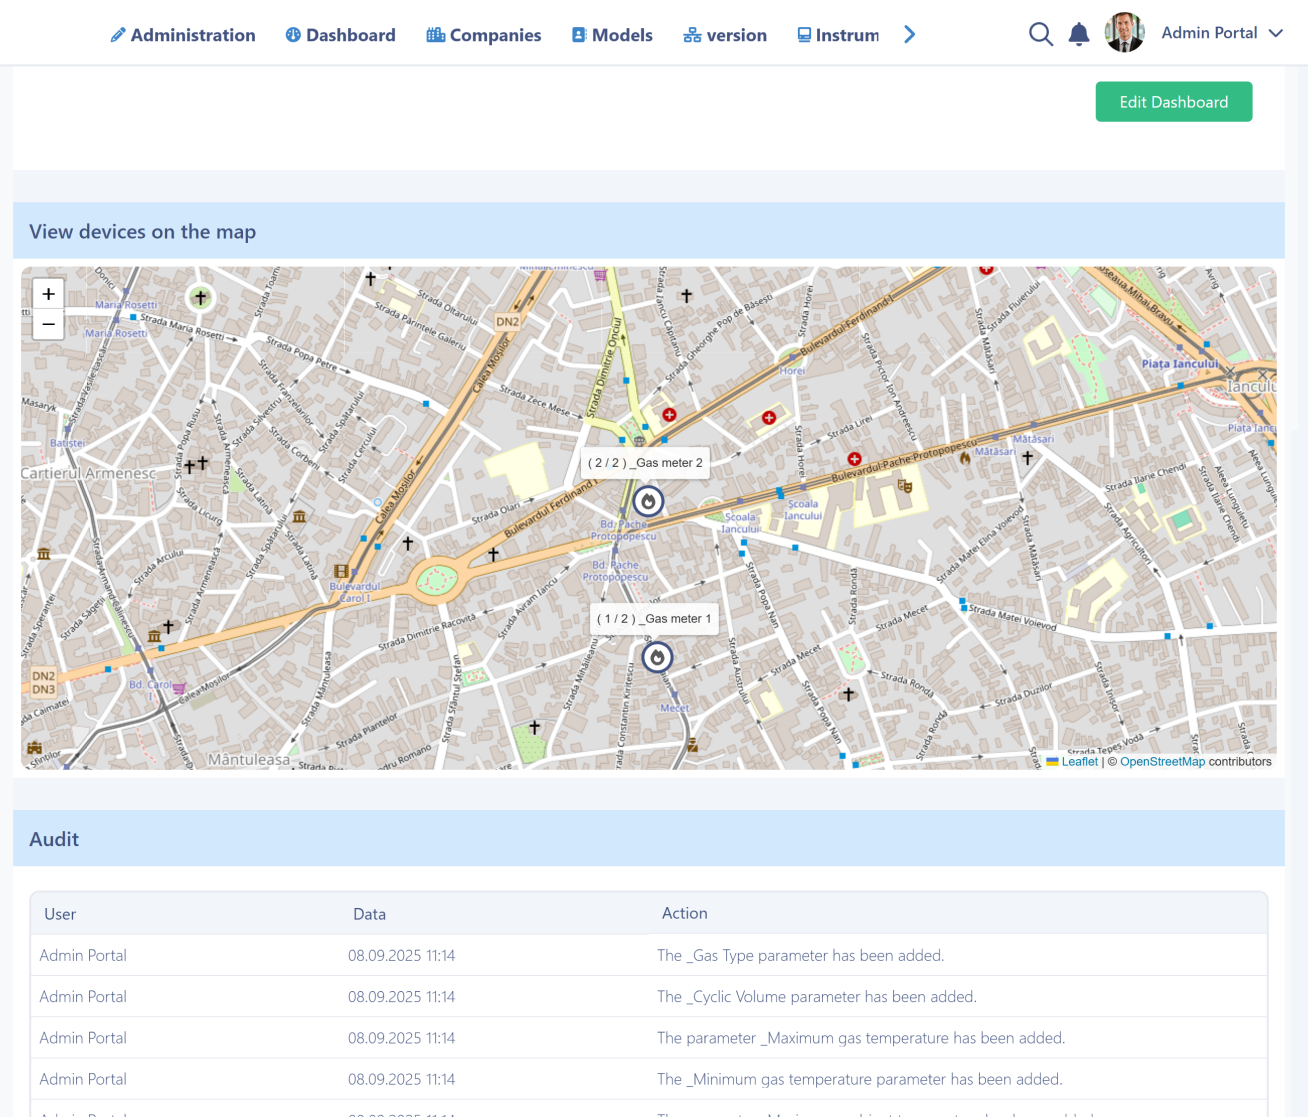Click the Edit Dashboard button
1308x1117 pixels.
click(1173, 102)
